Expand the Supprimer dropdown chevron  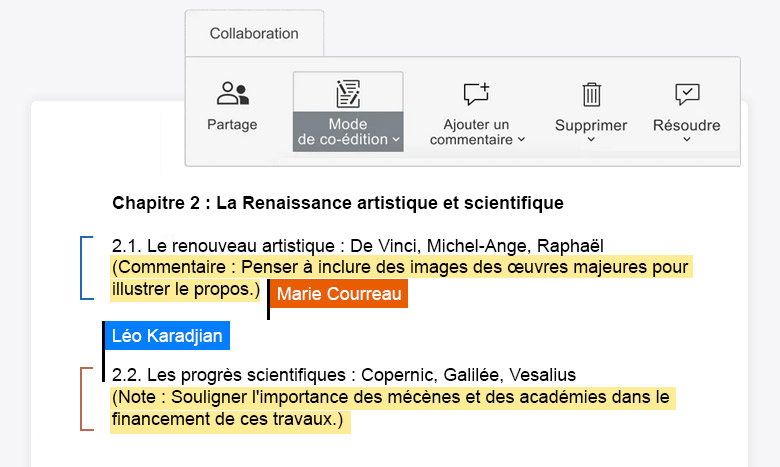pos(591,140)
